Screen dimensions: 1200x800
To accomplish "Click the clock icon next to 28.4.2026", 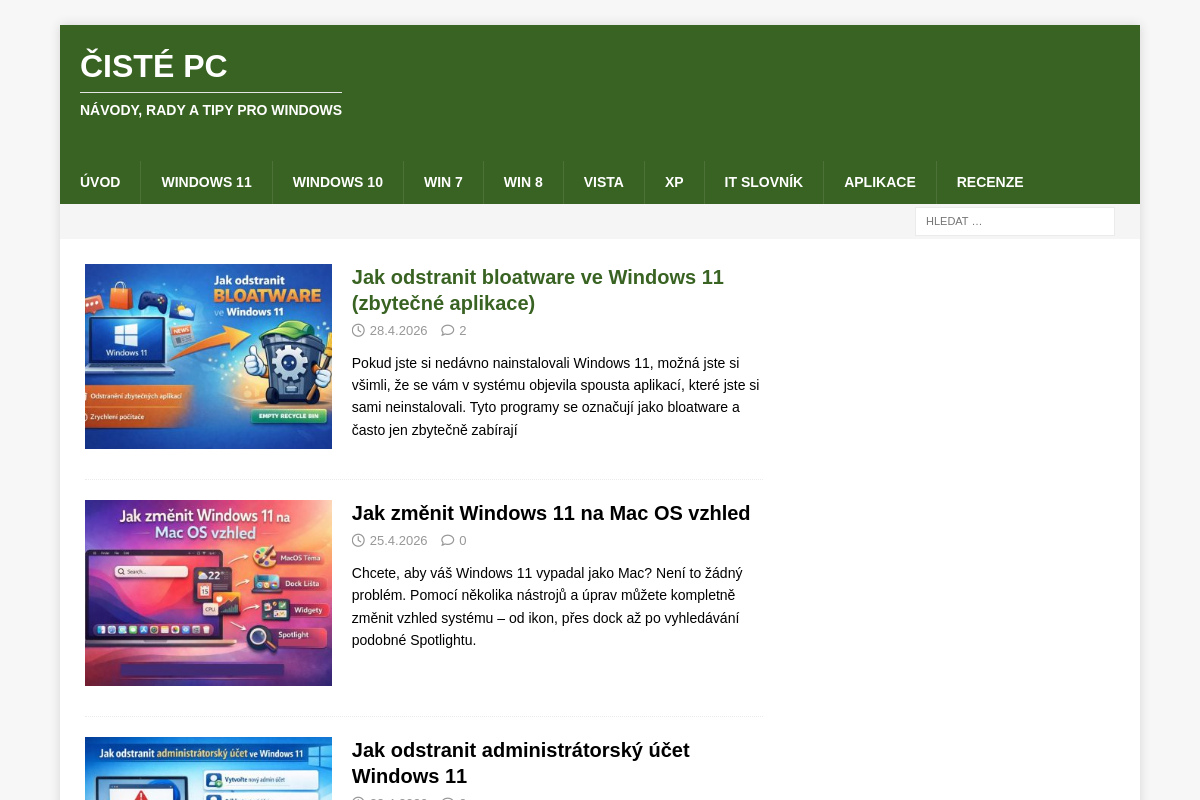I will (x=358, y=330).
